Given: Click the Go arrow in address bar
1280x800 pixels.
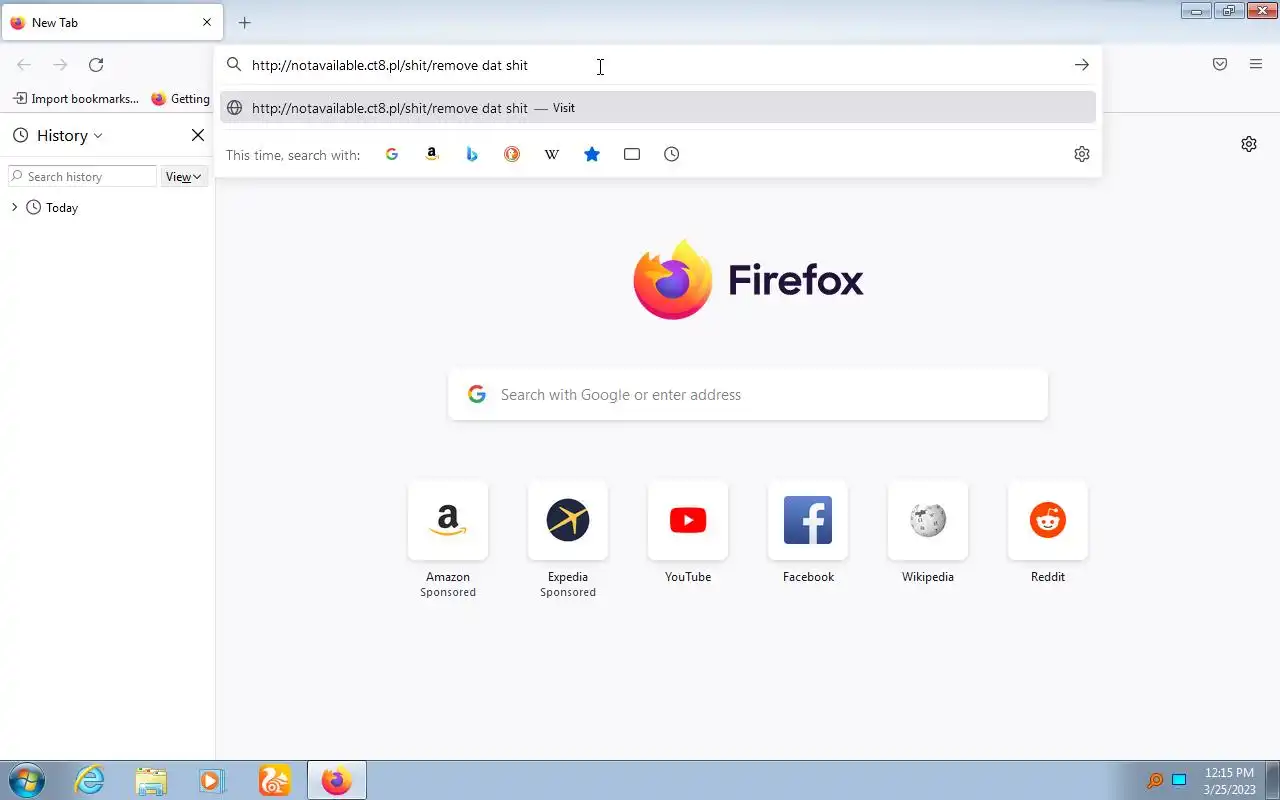Looking at the screenshot, I should pyautogui.click(x=1081, y=65).
